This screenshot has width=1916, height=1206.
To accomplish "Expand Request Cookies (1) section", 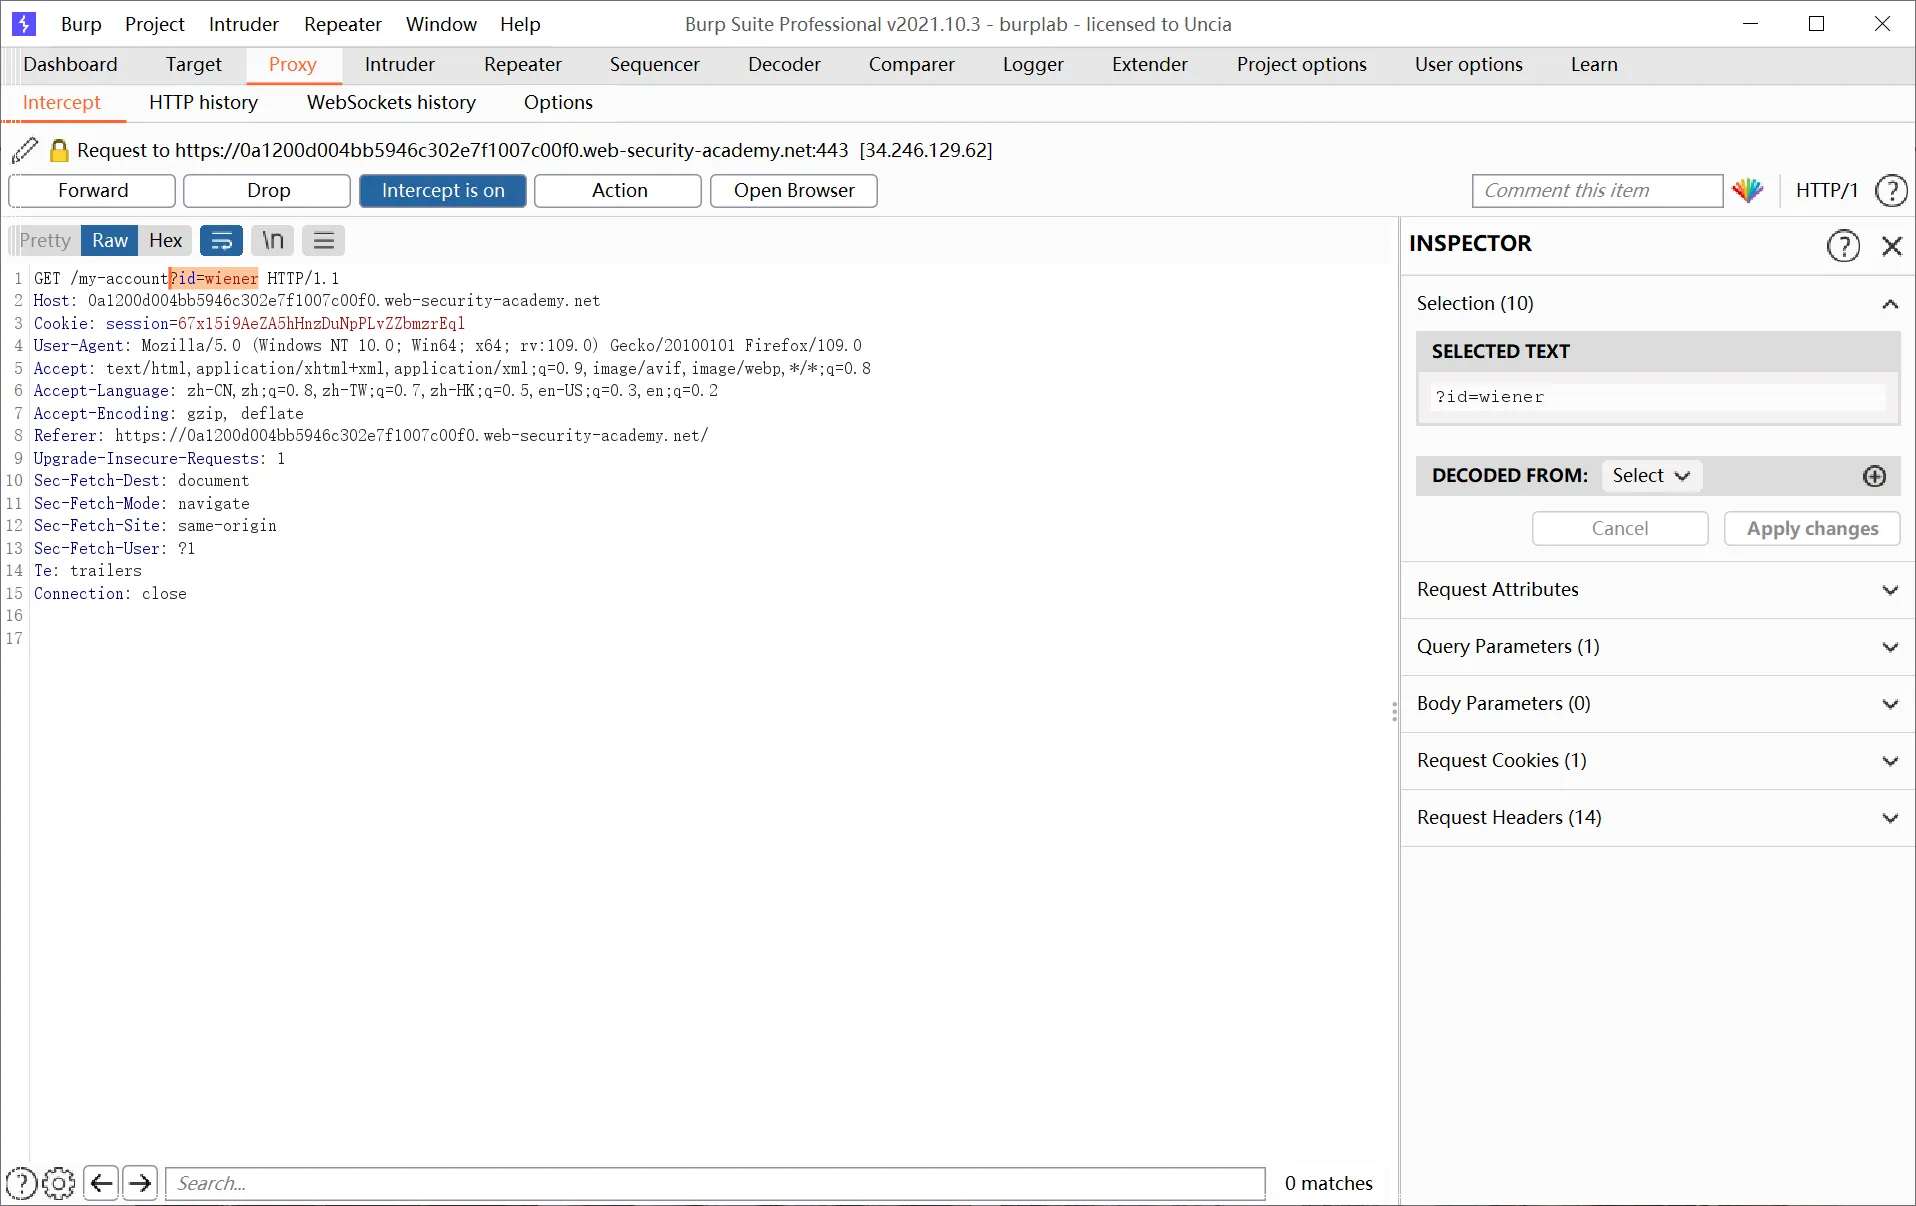I will coord(1658,761).
